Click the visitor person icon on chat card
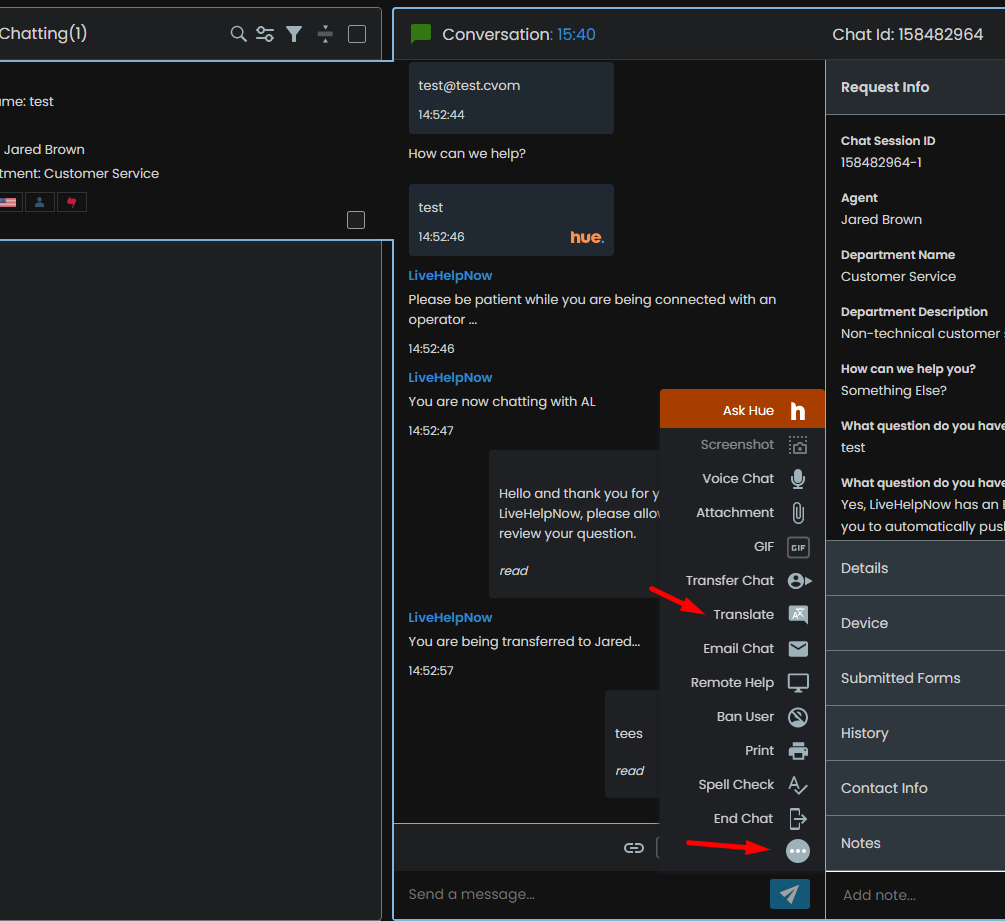1005x921 pixels. click(40, 202)
